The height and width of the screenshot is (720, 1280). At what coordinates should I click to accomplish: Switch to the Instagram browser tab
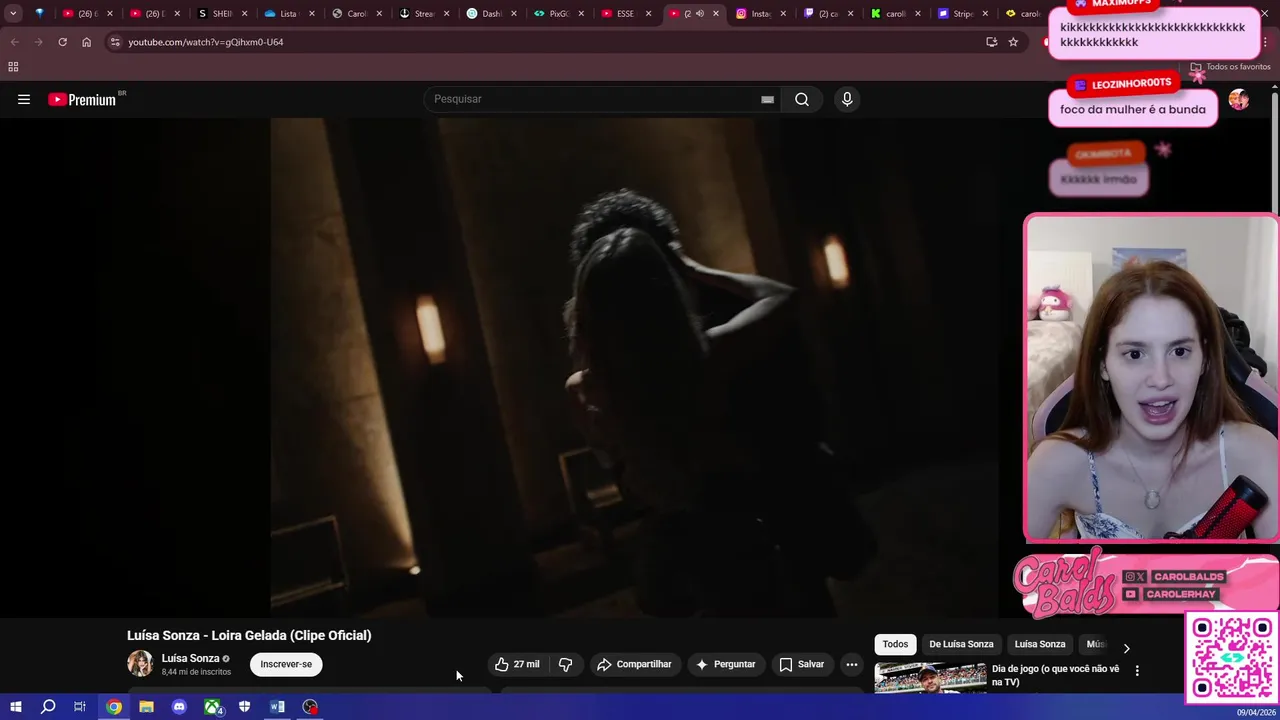[x=760, y=14]
